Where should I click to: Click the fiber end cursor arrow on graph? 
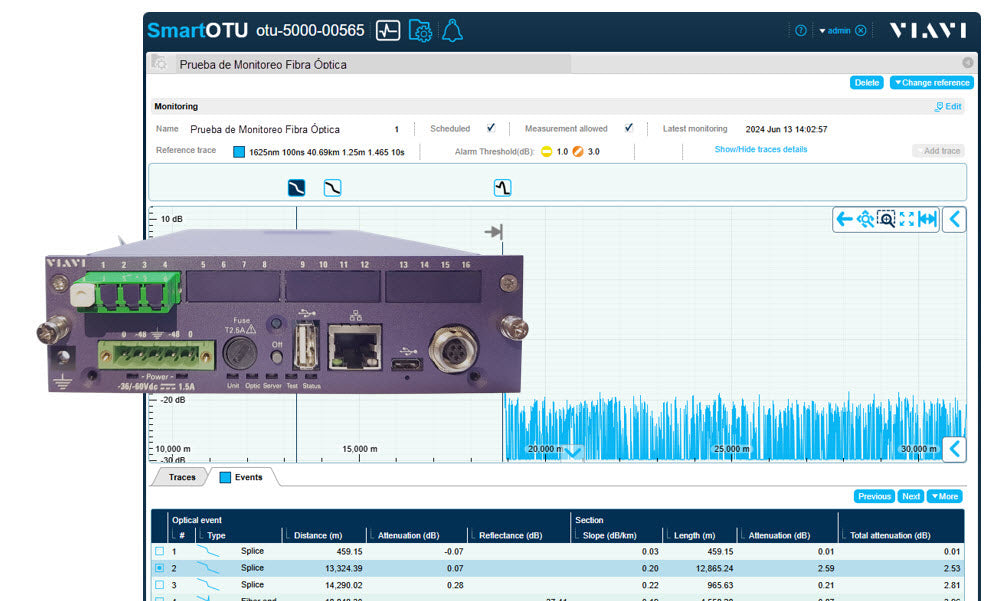pos(494,232)
